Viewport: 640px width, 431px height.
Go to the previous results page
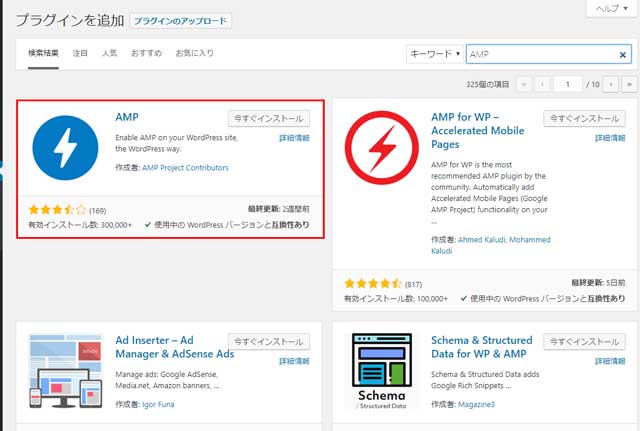542,84
